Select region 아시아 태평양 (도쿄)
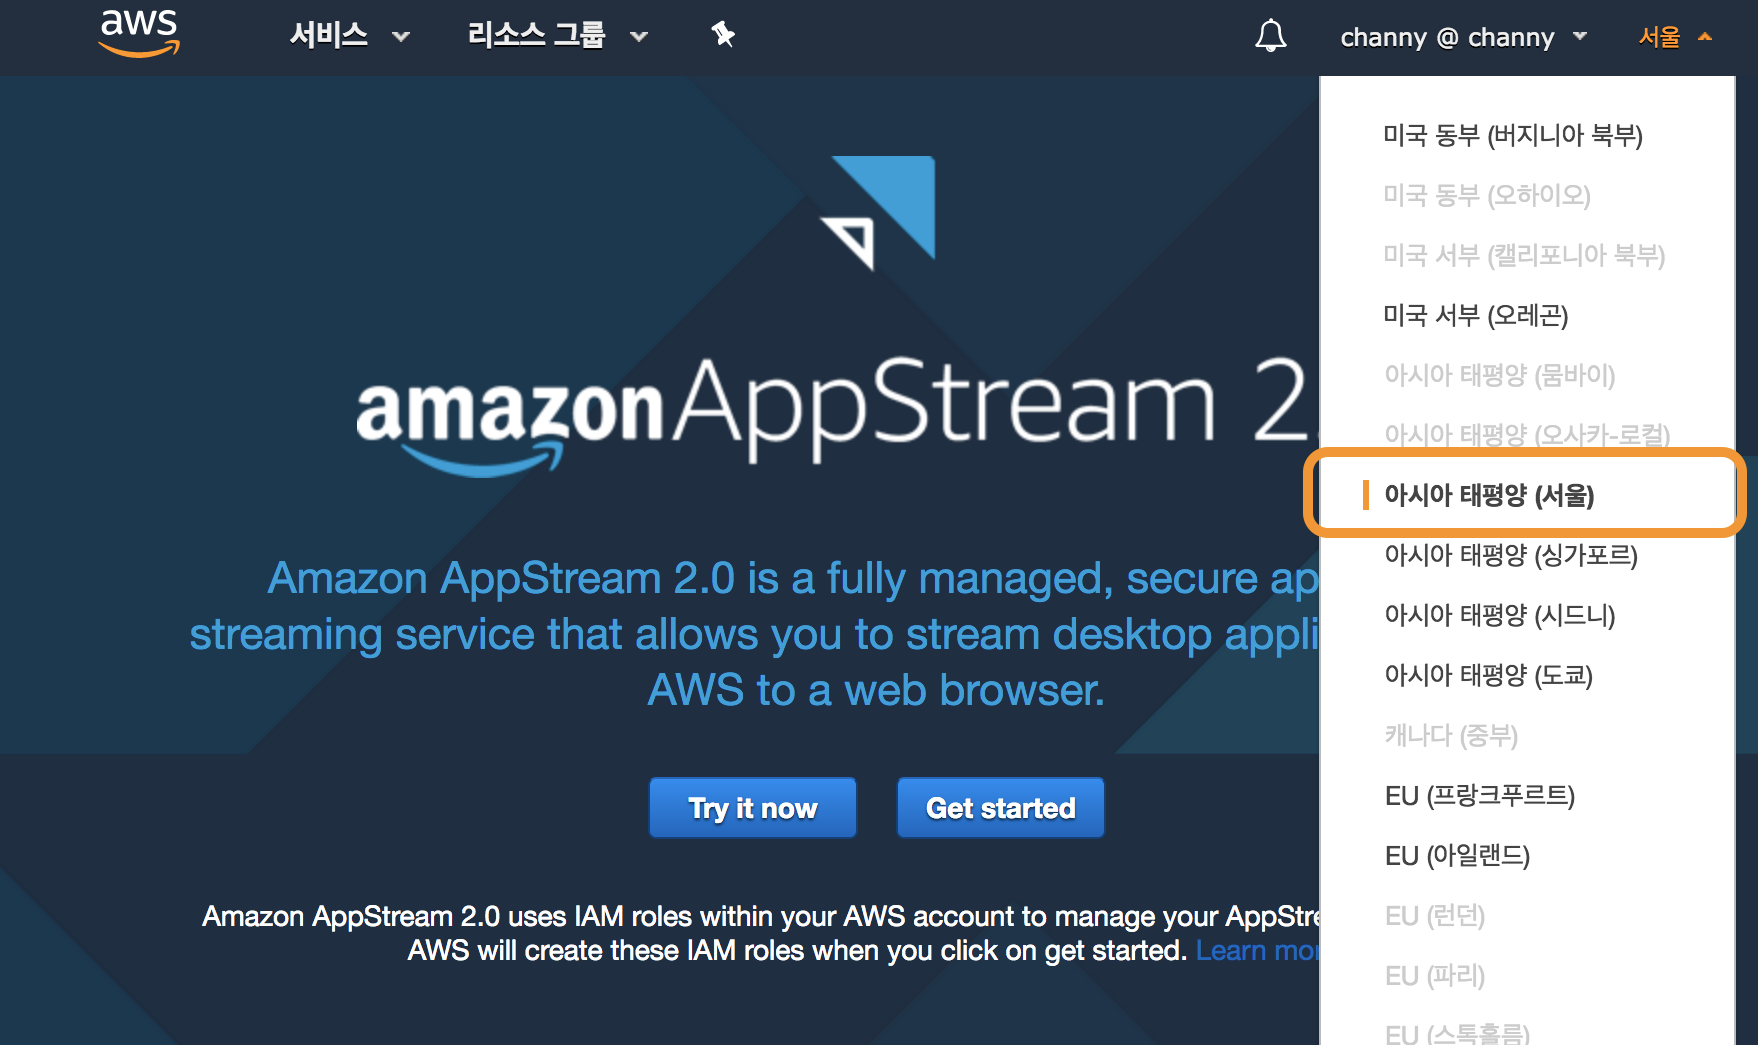 [x=1489, y=675]
